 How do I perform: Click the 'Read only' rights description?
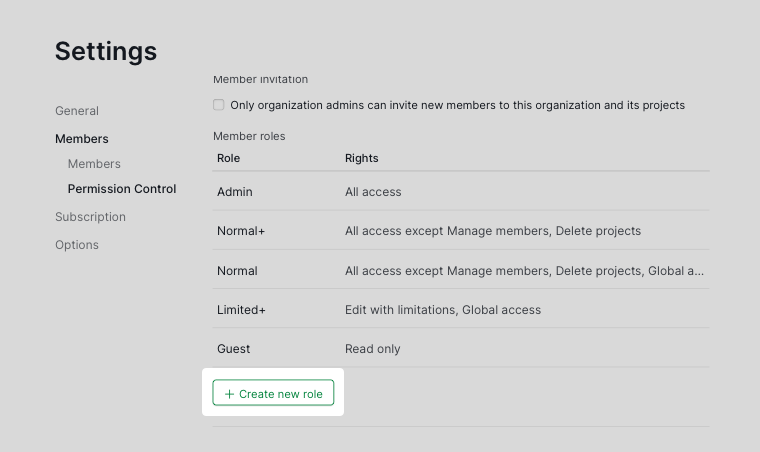point(372,349)
